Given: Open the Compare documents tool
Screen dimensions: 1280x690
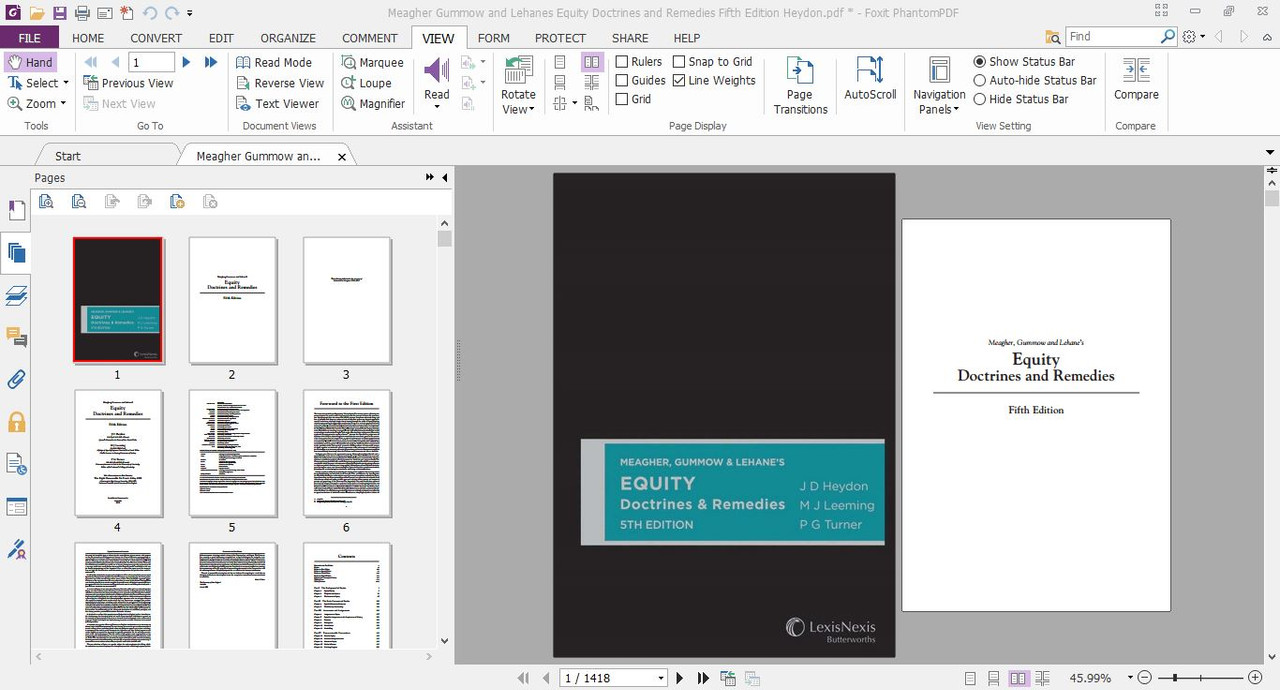Looking at the screenshot, I should pyautogui.click(x=1136, y=78).
